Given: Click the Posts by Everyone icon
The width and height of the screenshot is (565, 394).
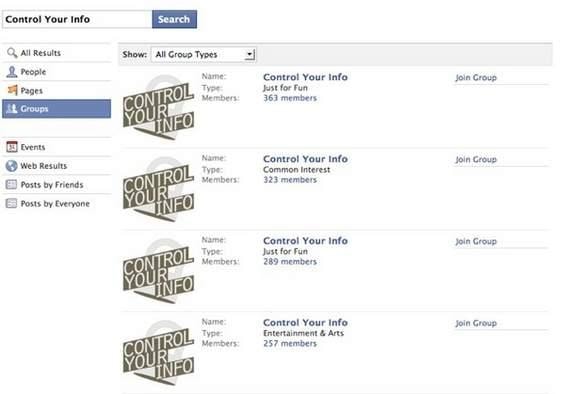Looking at the screenshot, I should (12, 203).
